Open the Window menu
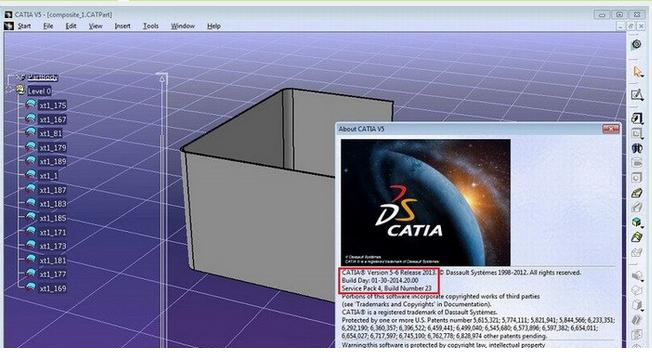Viewport: 652px width, 361px height. (183, 26)
